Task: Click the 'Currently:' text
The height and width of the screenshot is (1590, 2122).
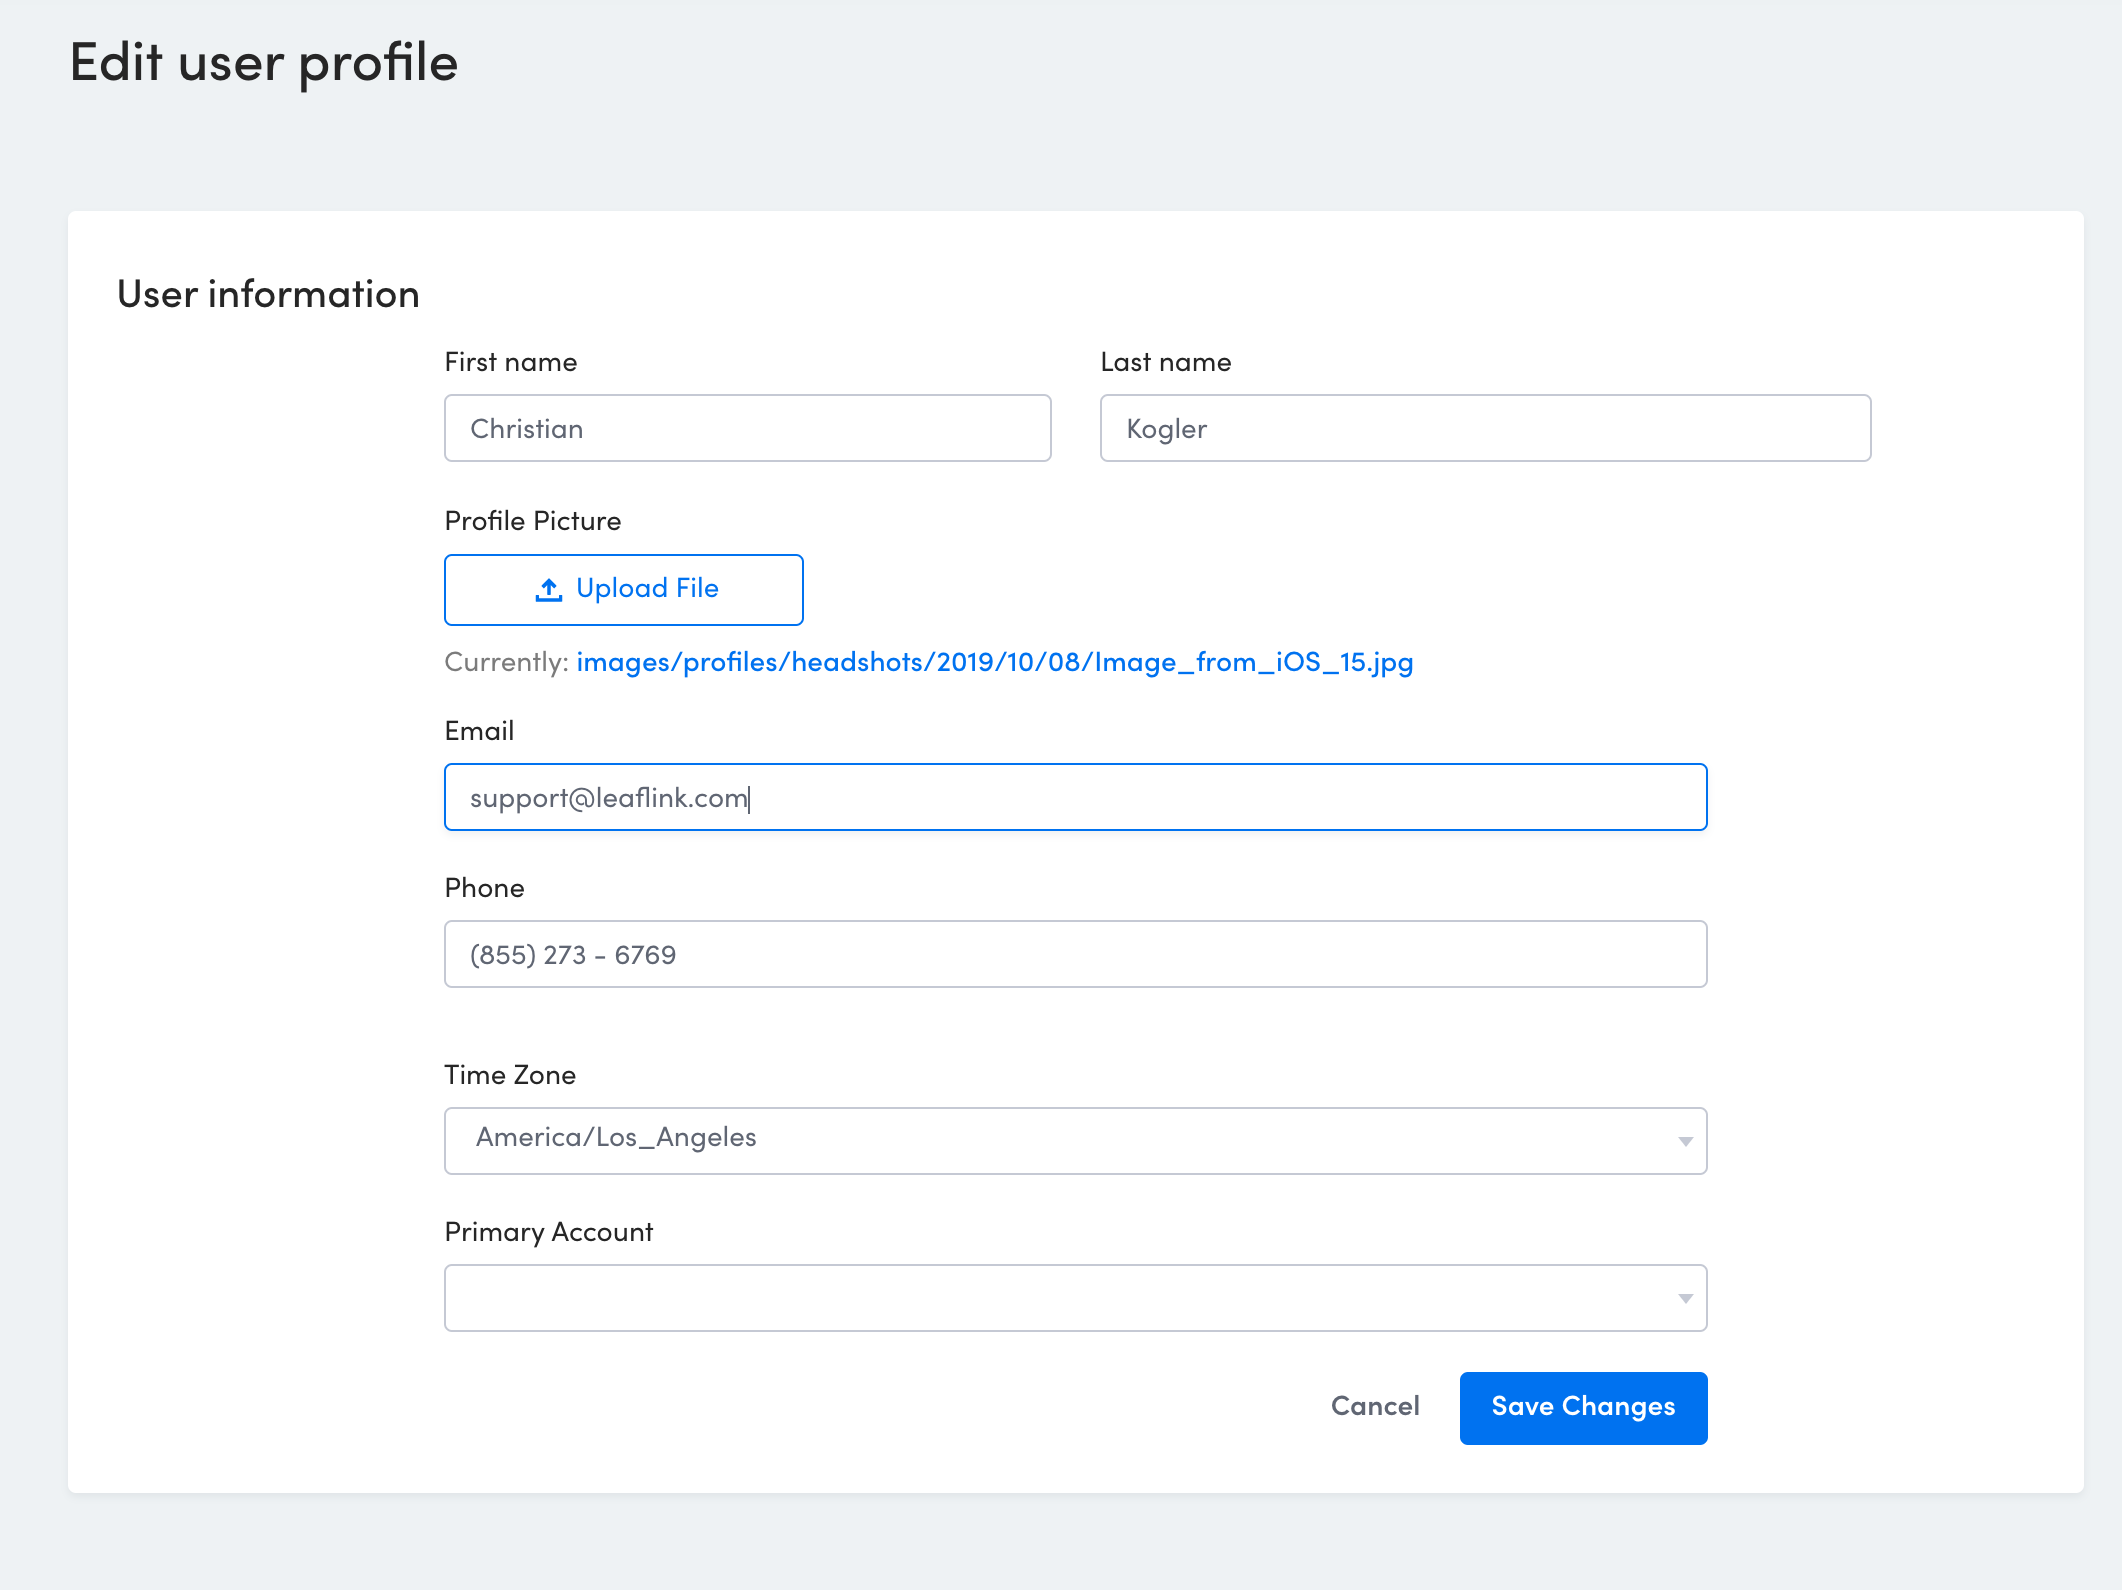Action: click(506, 662)
